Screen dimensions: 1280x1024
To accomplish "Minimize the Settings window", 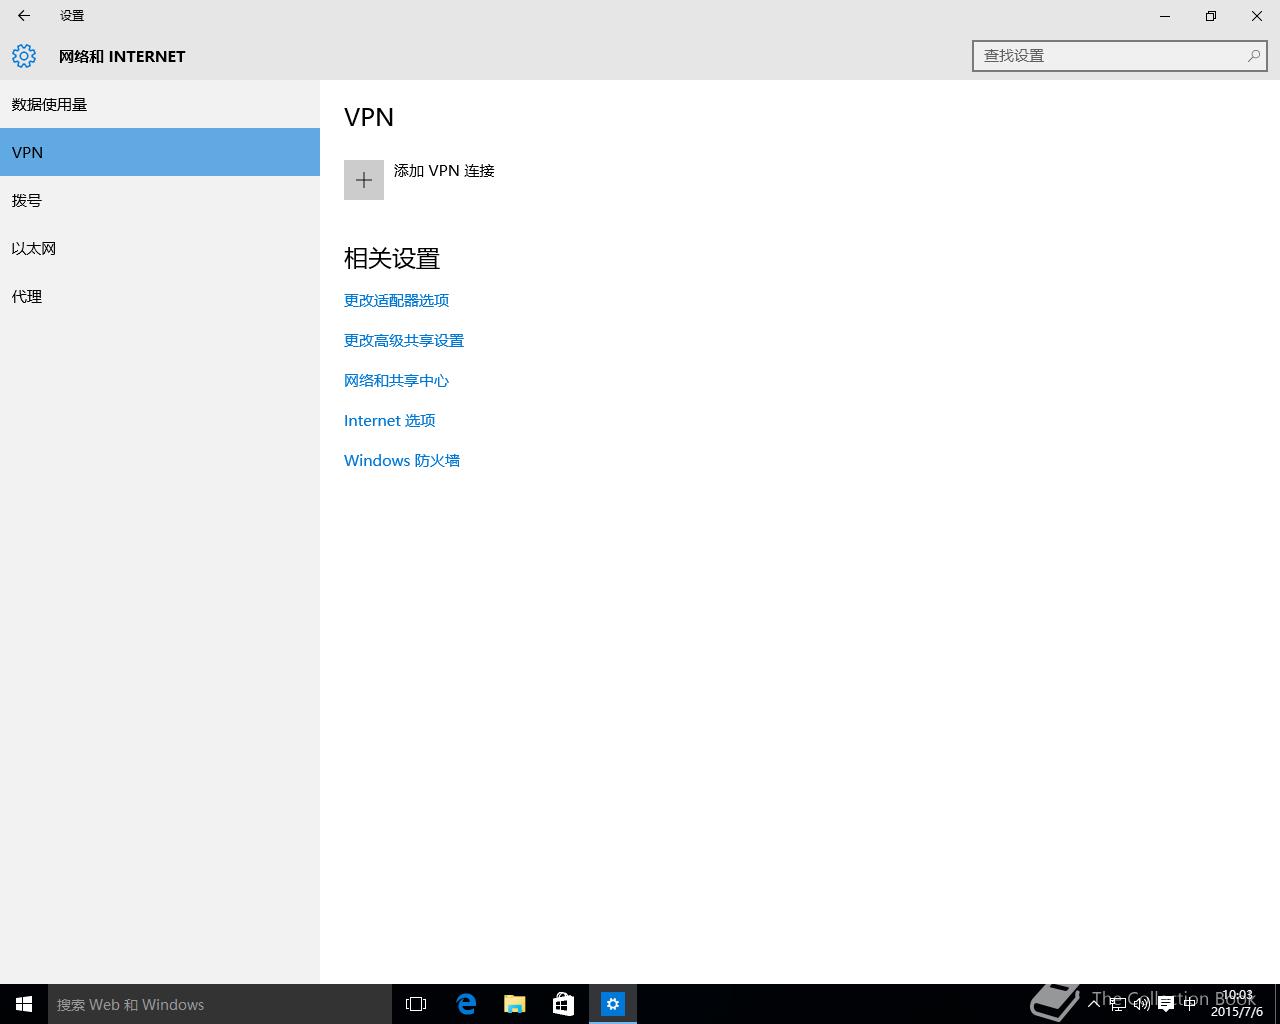I will point(1165,16).
